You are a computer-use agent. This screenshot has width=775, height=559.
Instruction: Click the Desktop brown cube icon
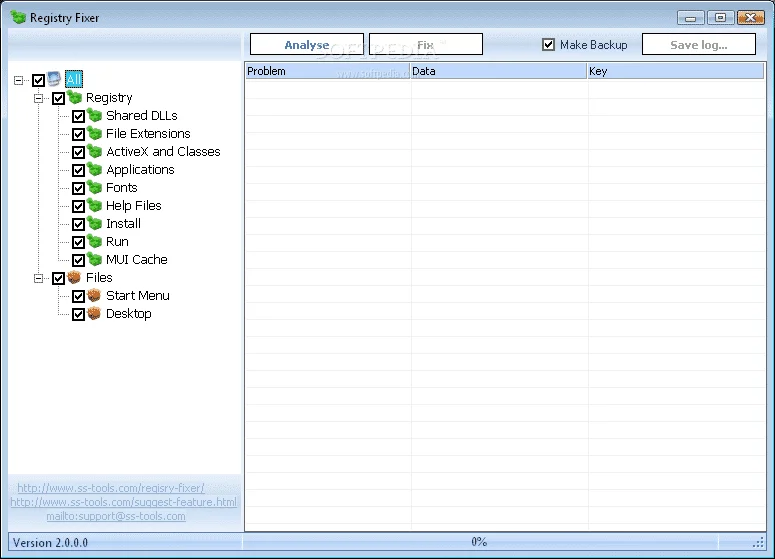[x=94, y=313]
